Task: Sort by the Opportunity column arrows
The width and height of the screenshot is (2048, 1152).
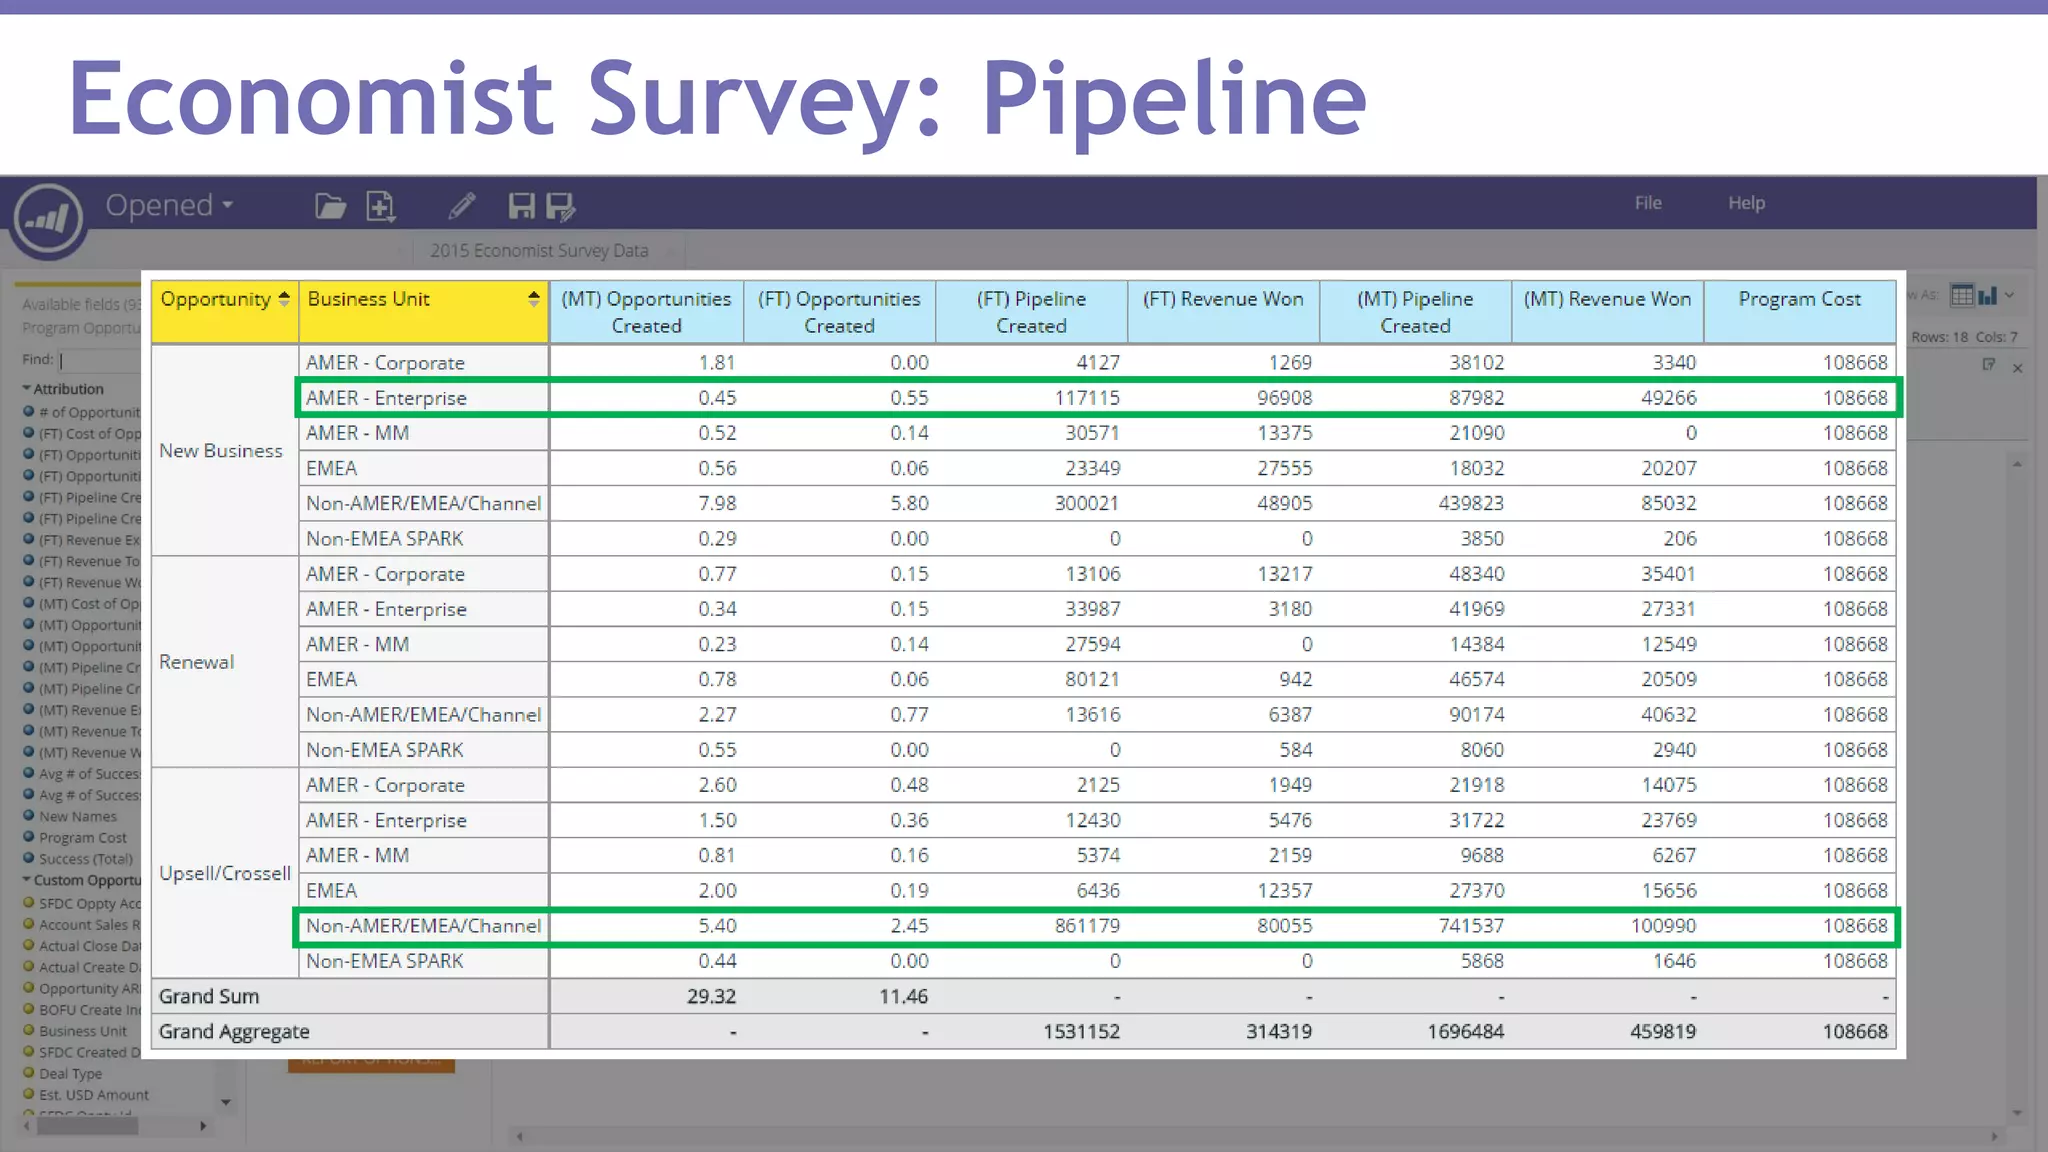Action: click(284, 299)
